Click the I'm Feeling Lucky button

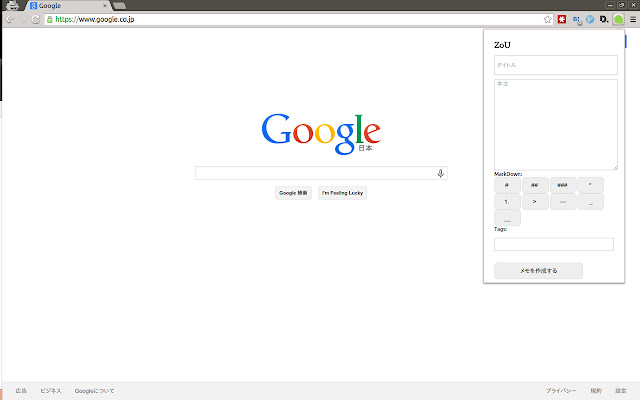[342, 193]
